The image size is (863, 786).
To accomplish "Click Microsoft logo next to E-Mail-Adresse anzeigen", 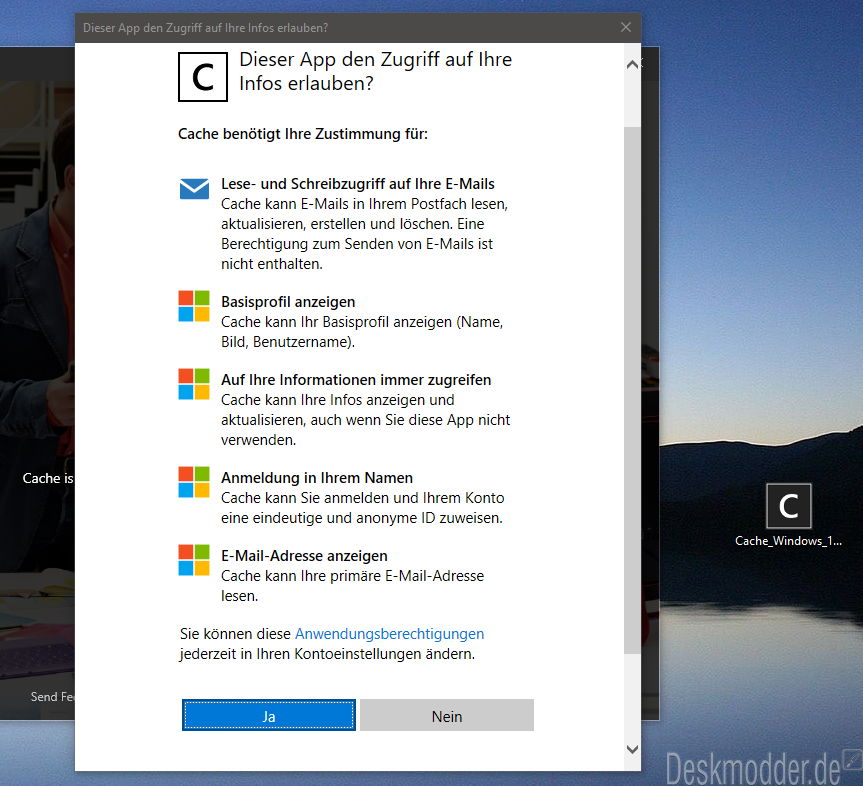I will [194, 560].
